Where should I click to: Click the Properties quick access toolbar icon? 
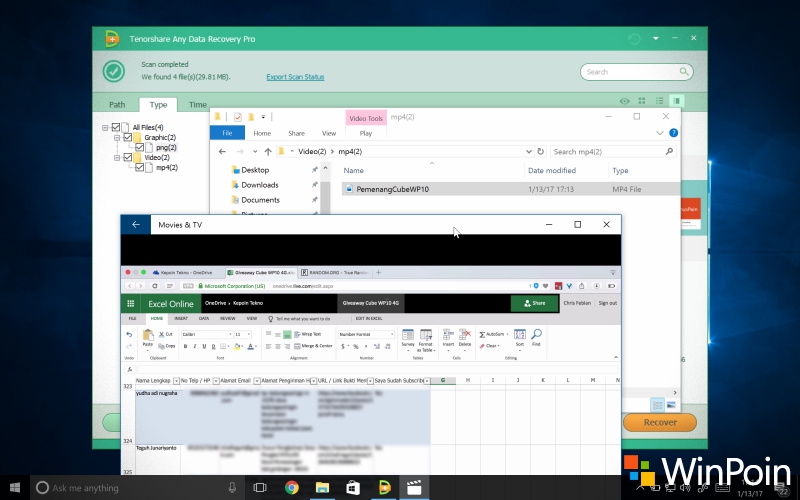pos(238,117)
